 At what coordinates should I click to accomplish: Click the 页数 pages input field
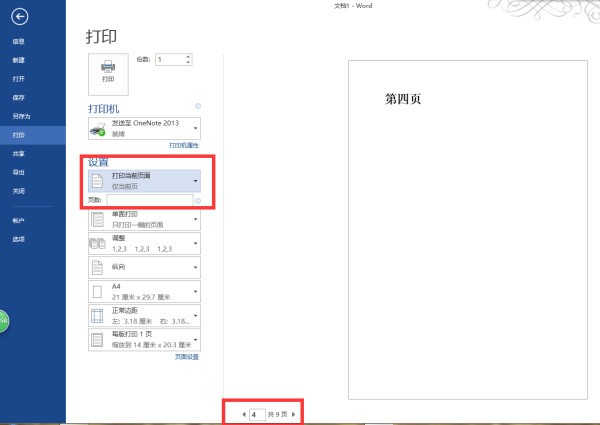click(x=150, y=200)
